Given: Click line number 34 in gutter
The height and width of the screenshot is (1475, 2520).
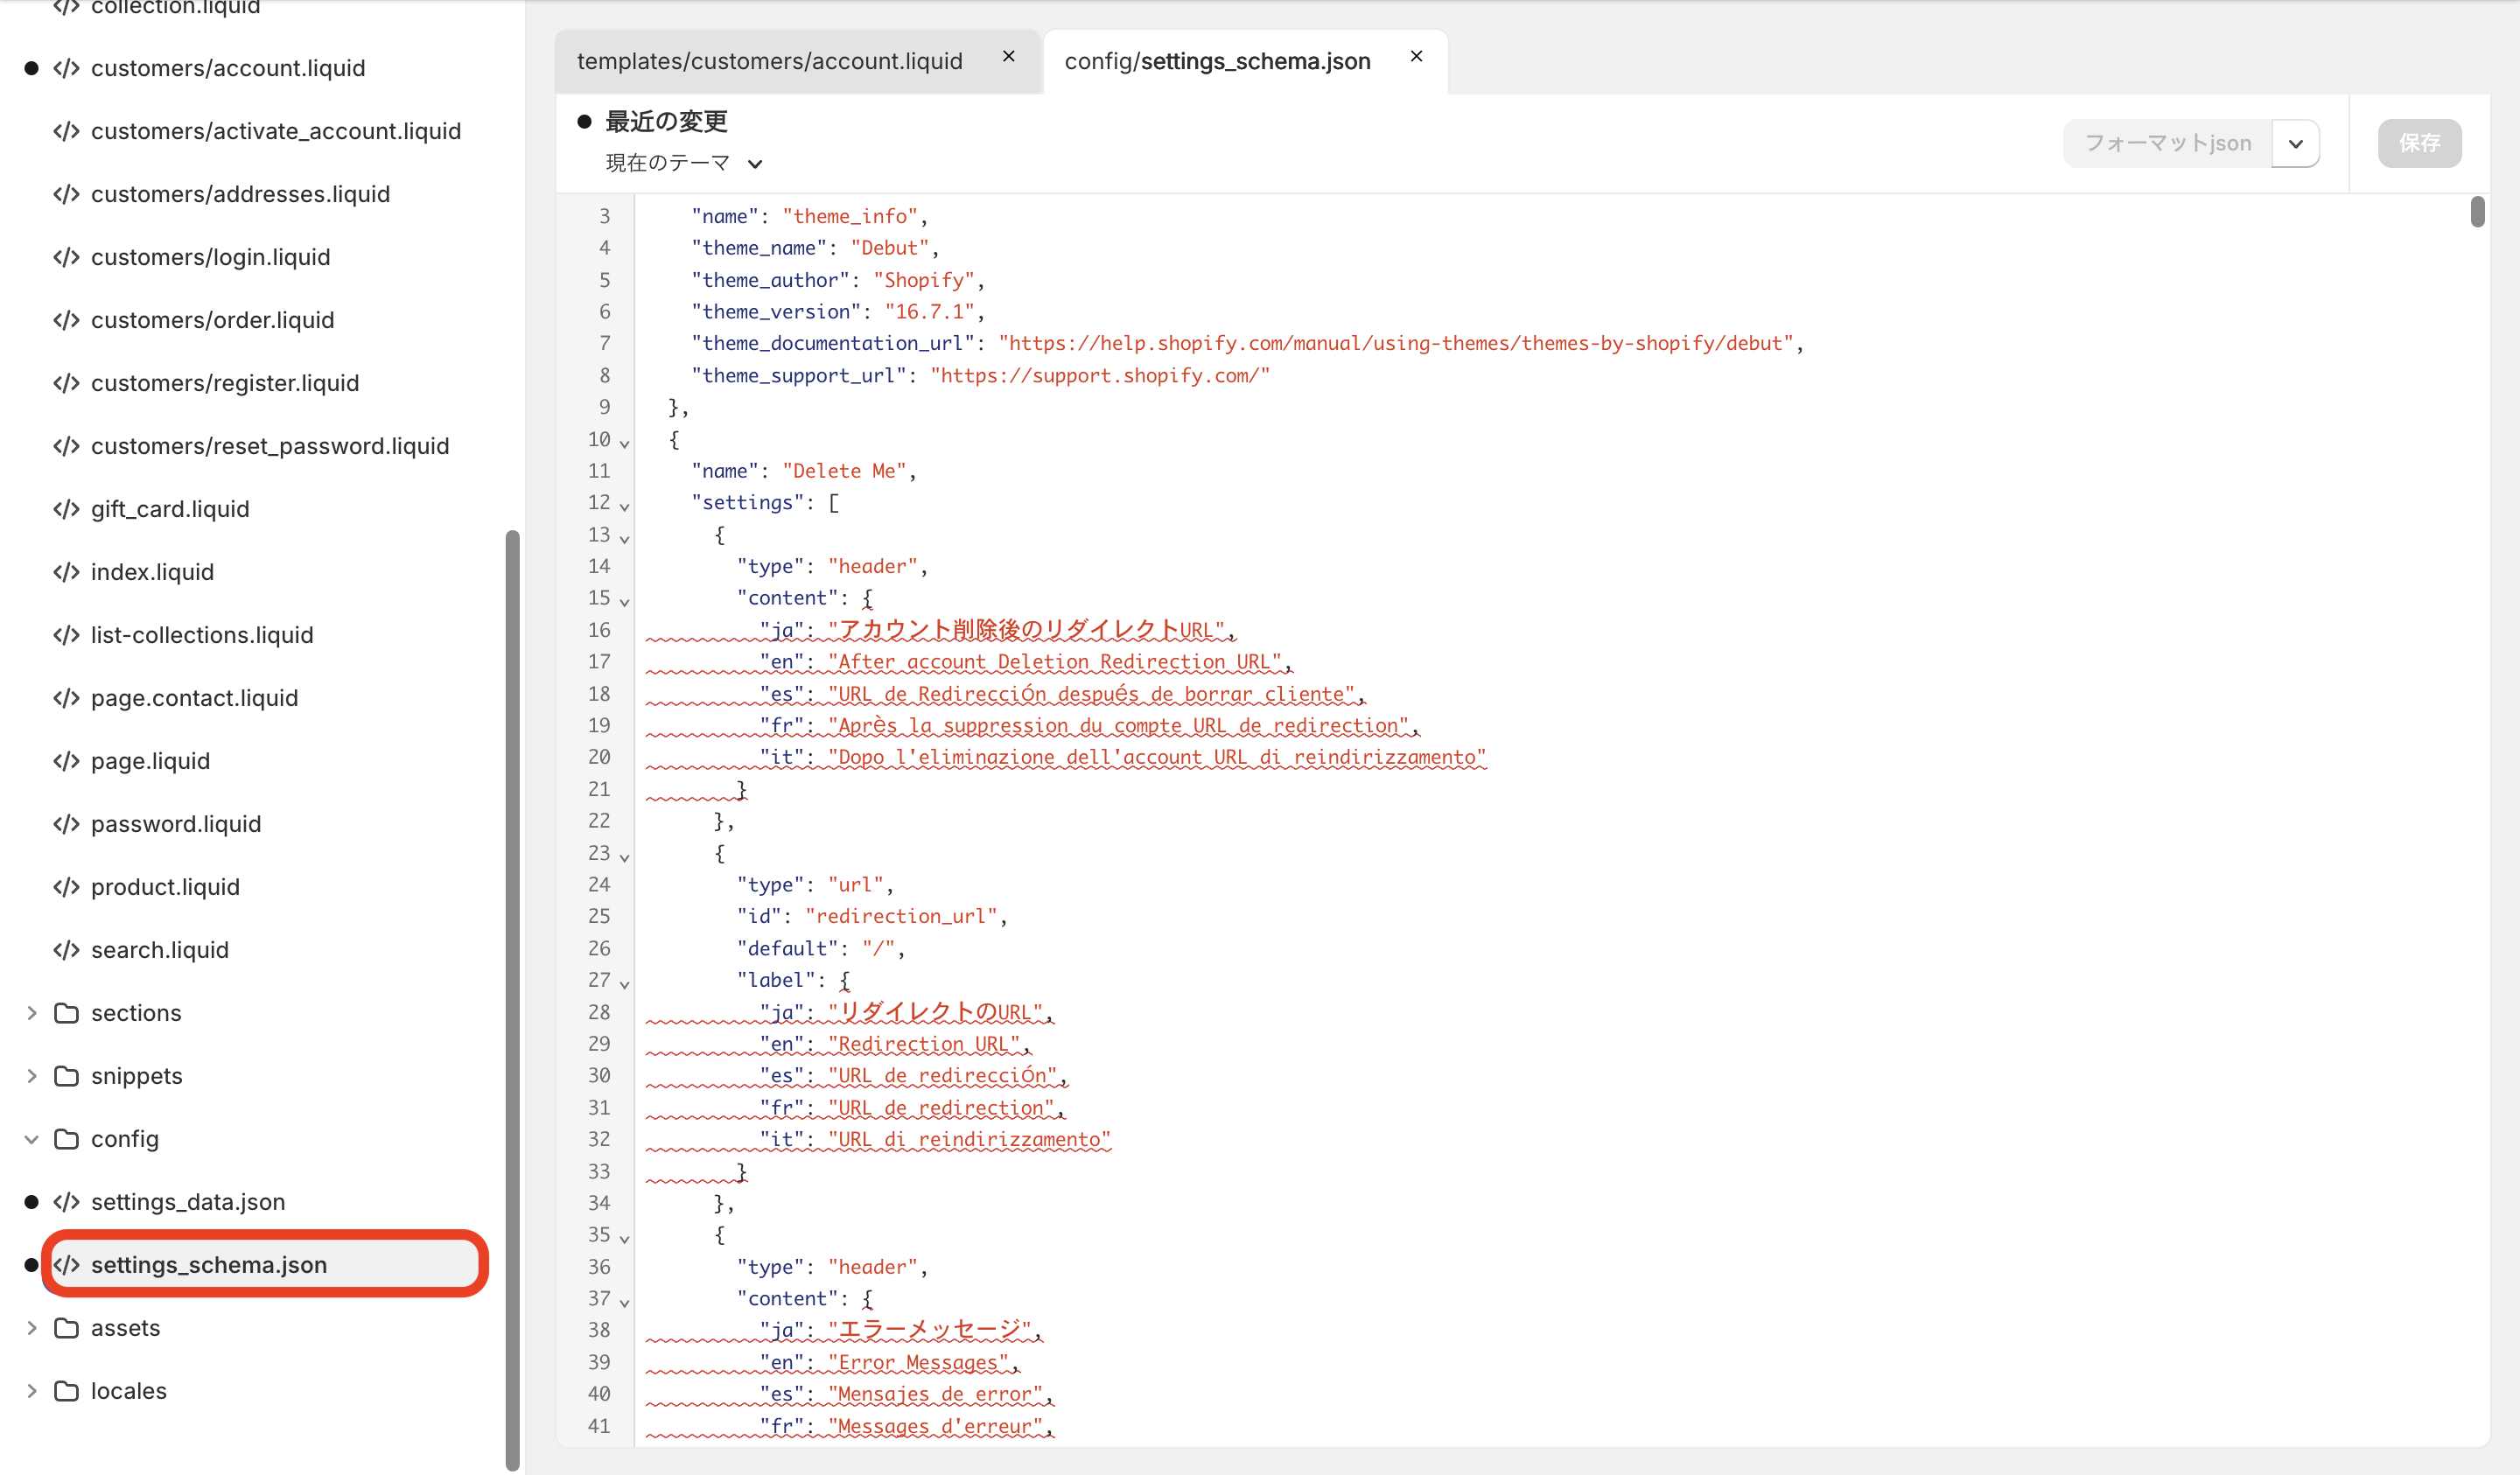Looking at the screenshot, I should click(x=599, y=1203).
